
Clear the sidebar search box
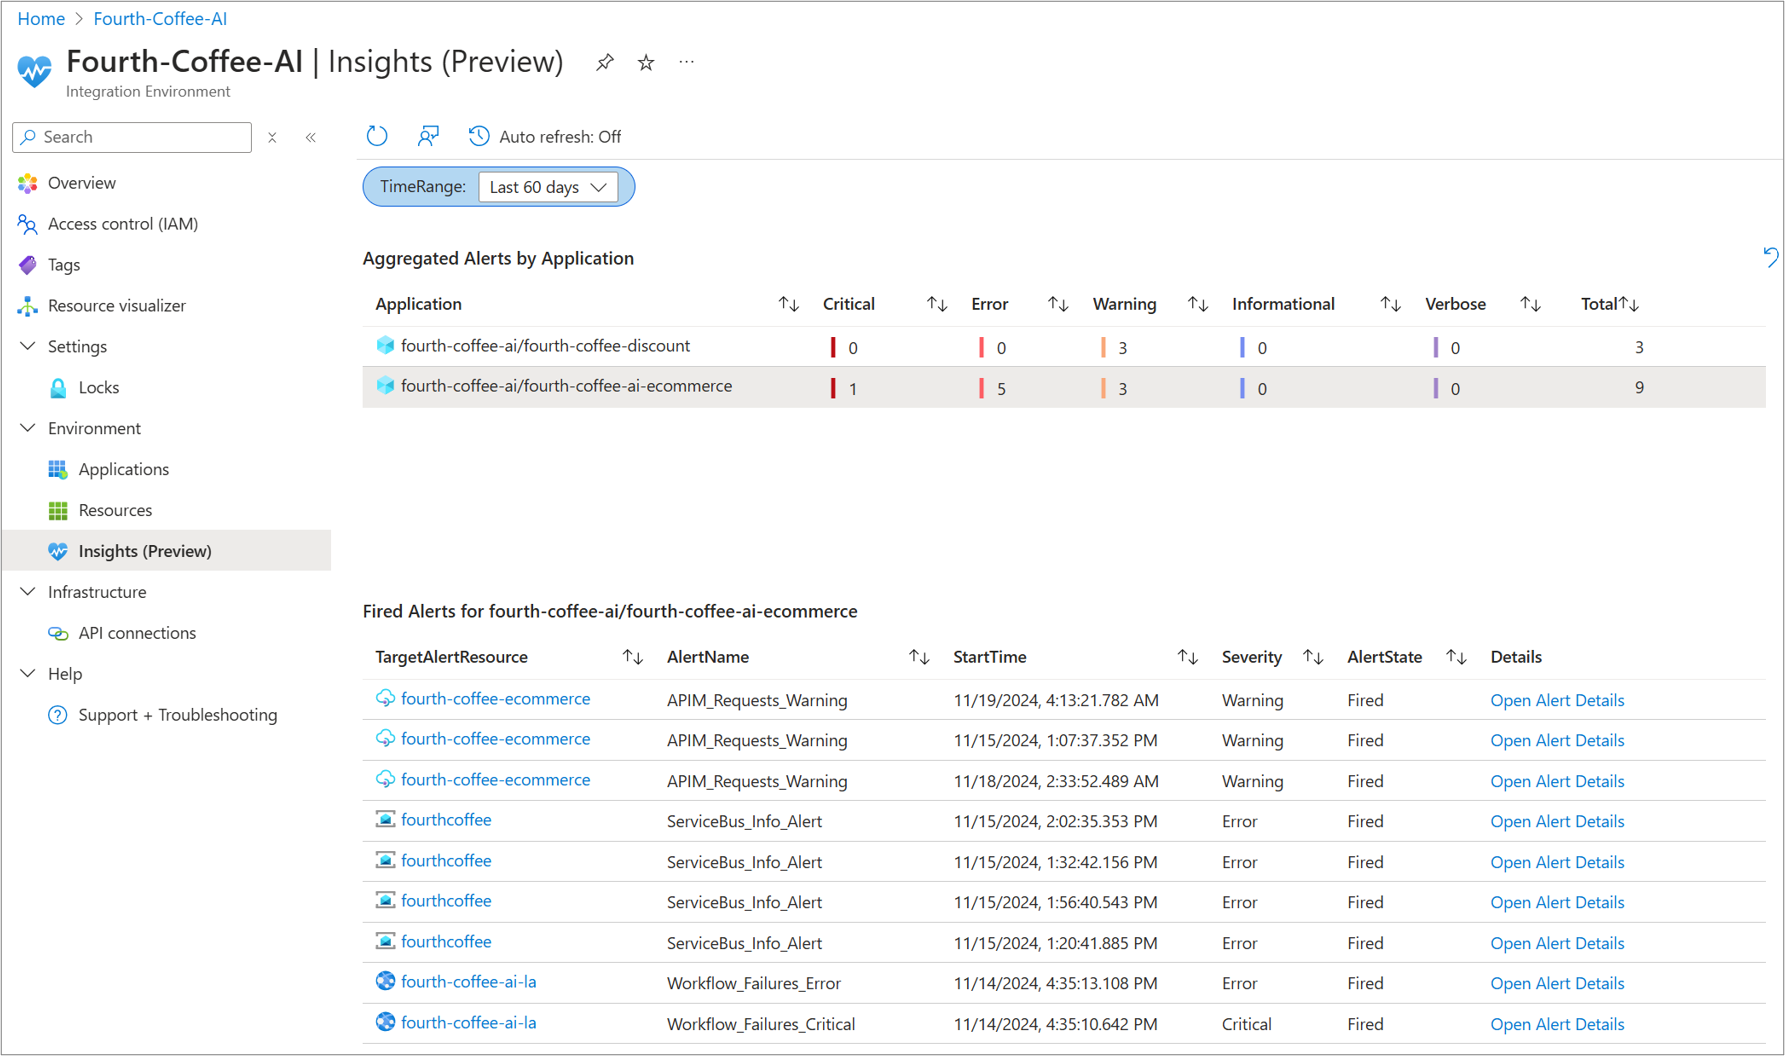tap(272, 137)
